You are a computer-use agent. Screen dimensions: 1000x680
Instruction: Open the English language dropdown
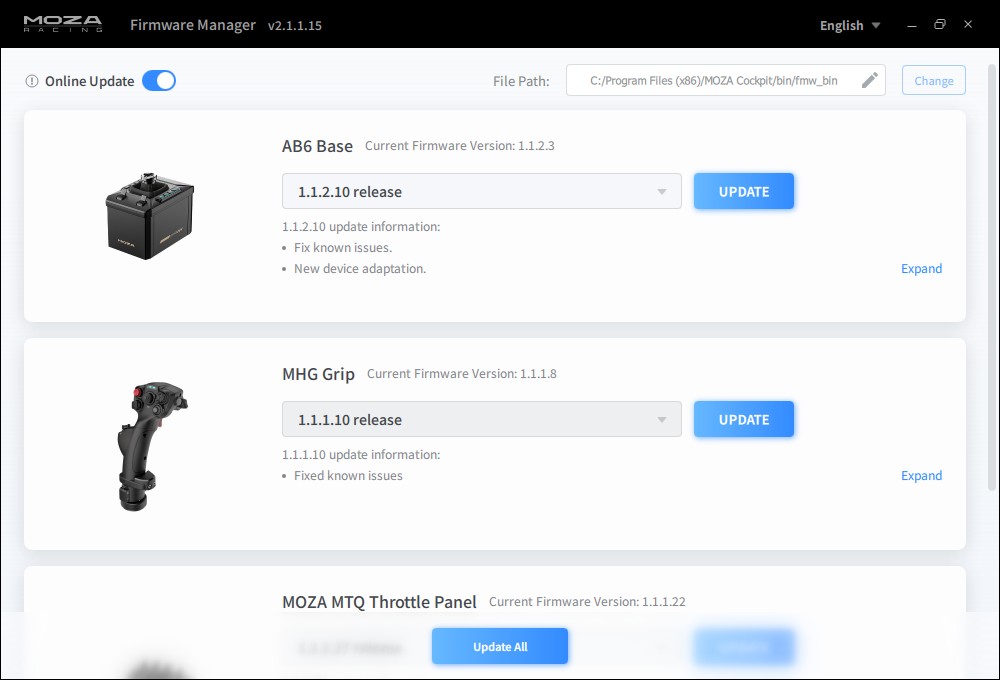point(850,26)
